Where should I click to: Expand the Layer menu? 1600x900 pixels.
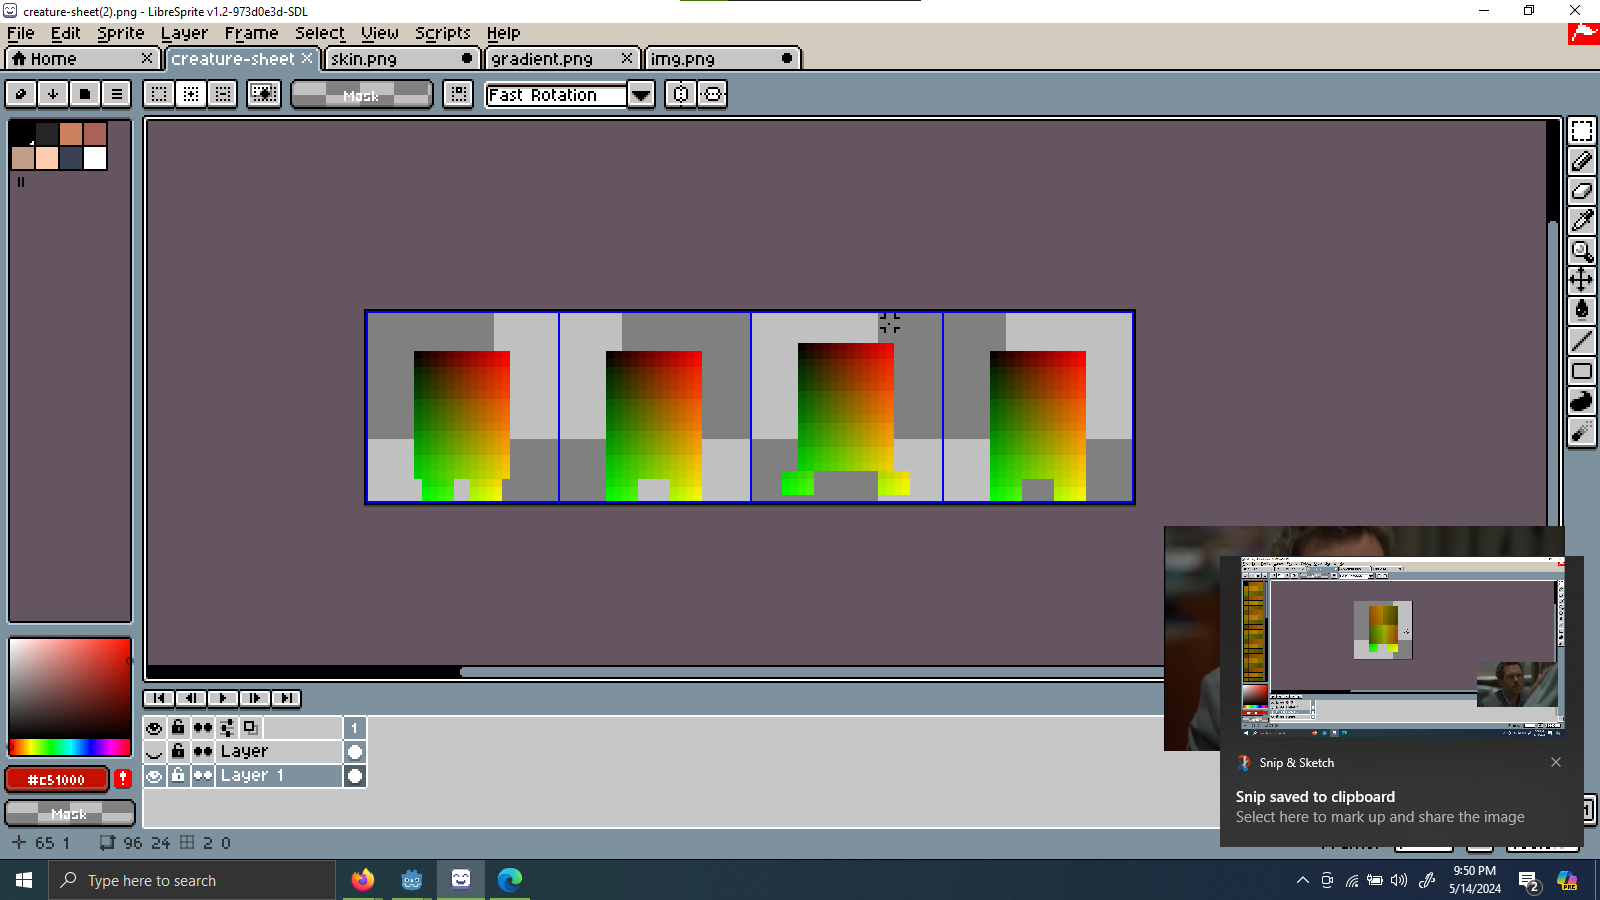click(x=184, y=33)
